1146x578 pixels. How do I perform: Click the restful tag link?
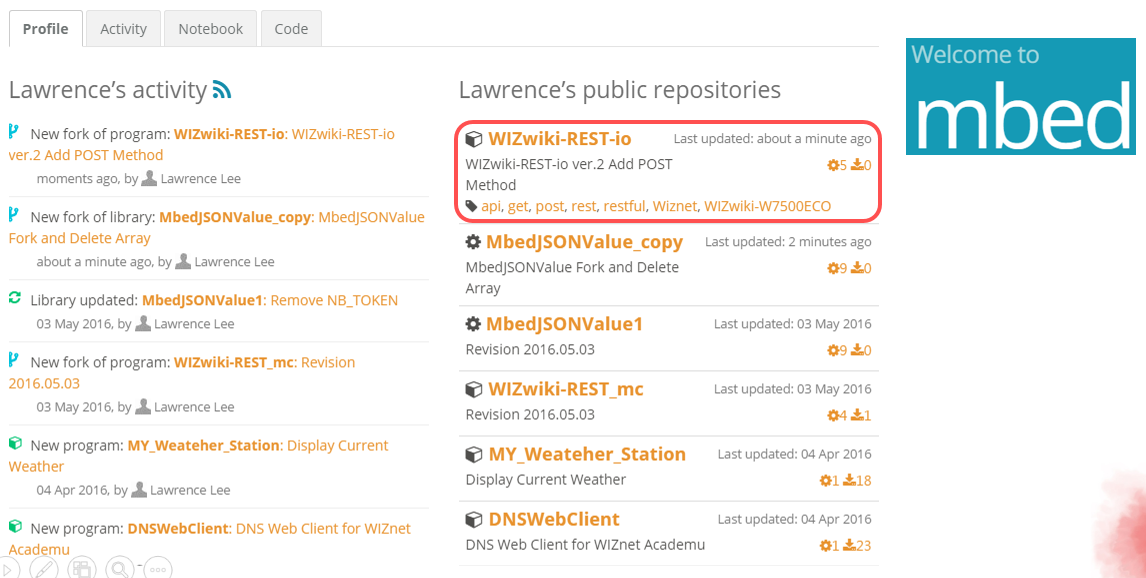click(624, 206)
